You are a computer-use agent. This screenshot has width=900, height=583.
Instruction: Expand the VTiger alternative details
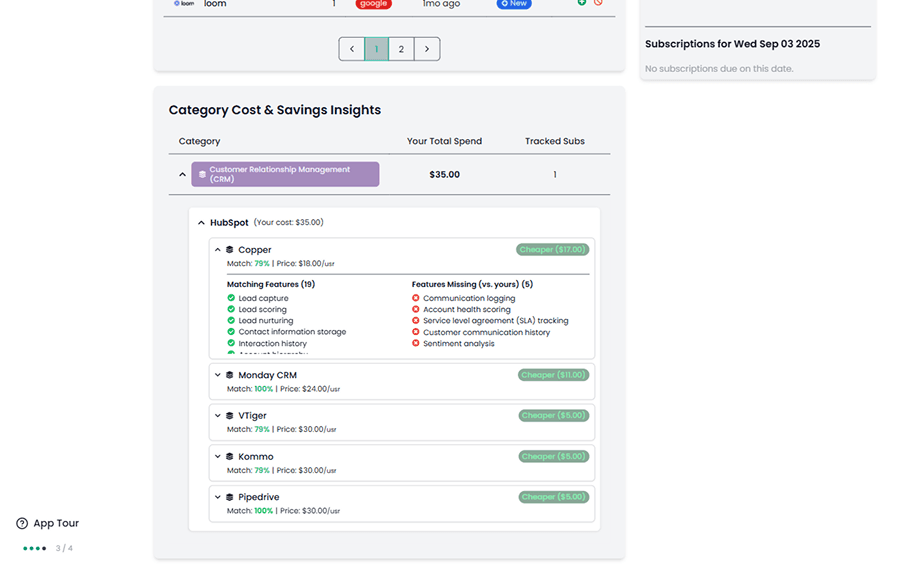218,416
